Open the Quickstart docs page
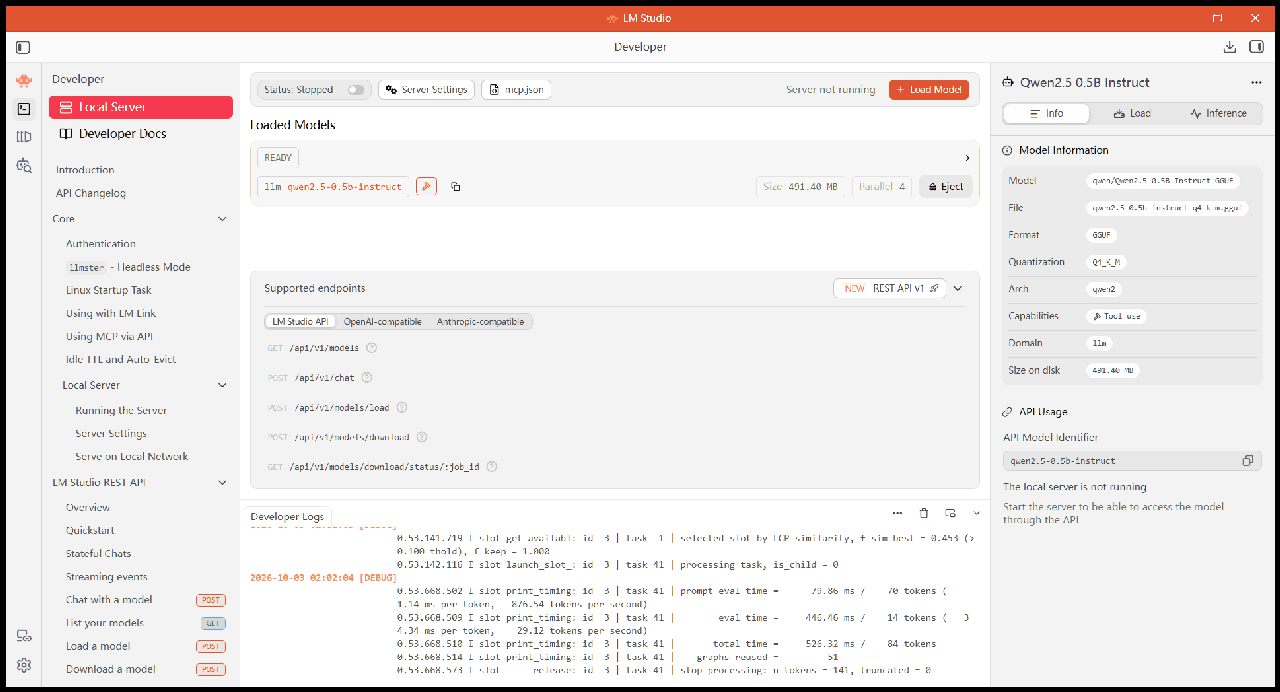The height and width of the screenshot is (692, 1280). tap(90, 531)
